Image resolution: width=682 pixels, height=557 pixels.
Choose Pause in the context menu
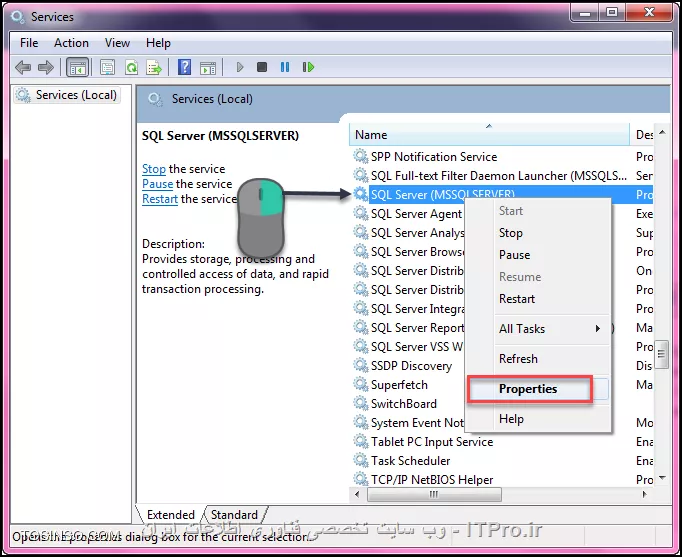(x=538, y=255)
